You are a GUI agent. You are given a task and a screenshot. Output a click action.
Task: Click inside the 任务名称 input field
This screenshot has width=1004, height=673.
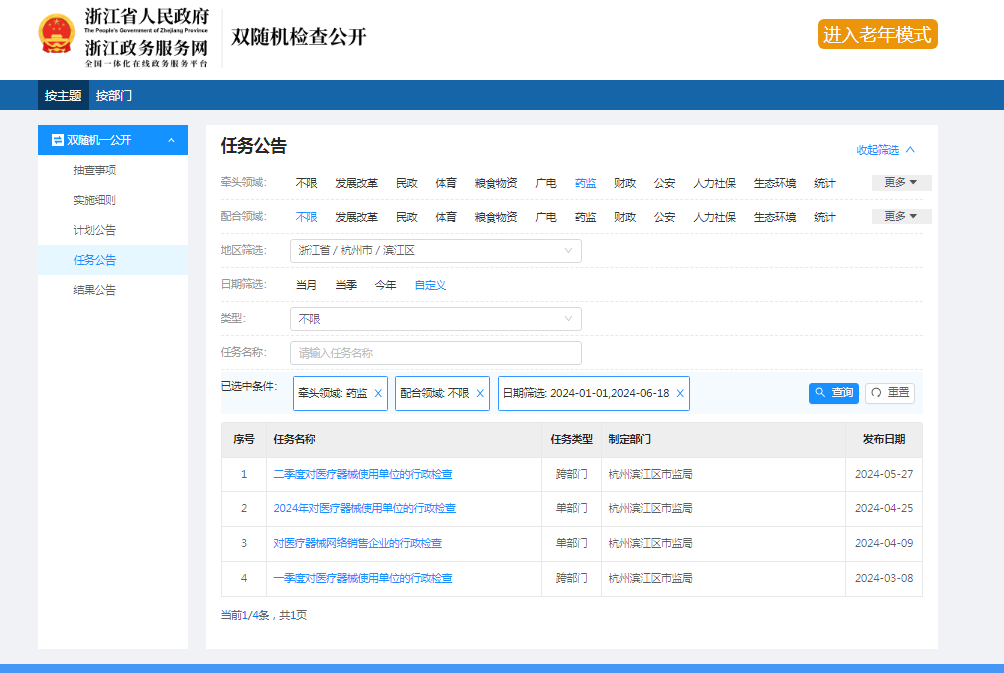pos(435,352)
